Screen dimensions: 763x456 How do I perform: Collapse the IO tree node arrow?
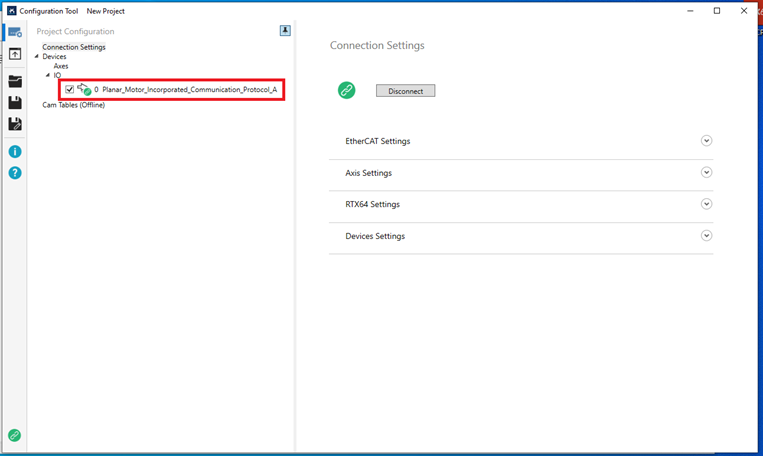coord(47,76)
